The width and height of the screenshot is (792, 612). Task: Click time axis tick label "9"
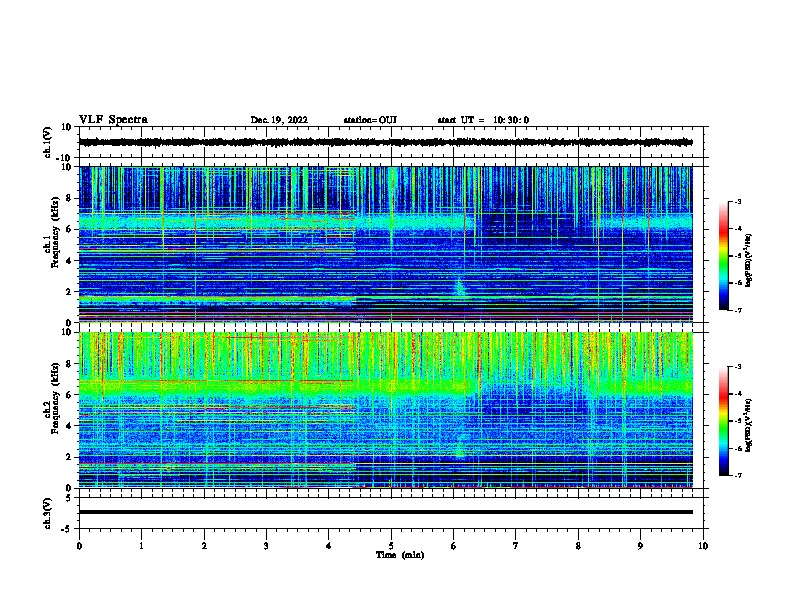pyautogui.click(x=640, y=546)
